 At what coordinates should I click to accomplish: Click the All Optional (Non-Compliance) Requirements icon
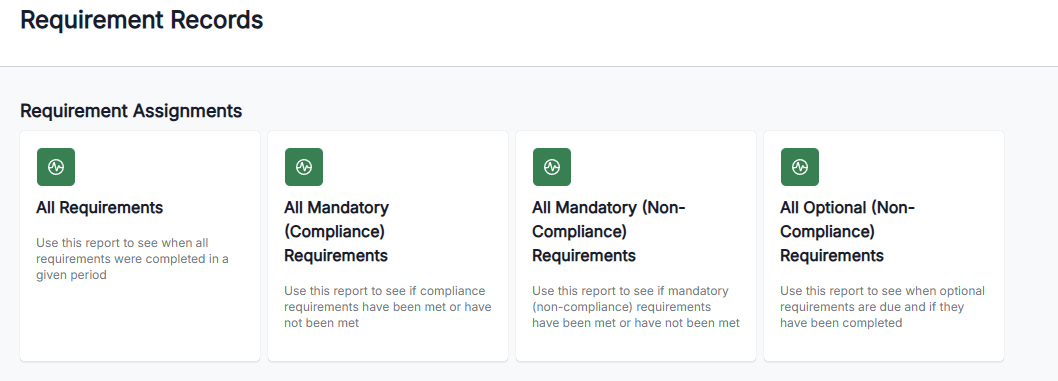pos(800,167)
